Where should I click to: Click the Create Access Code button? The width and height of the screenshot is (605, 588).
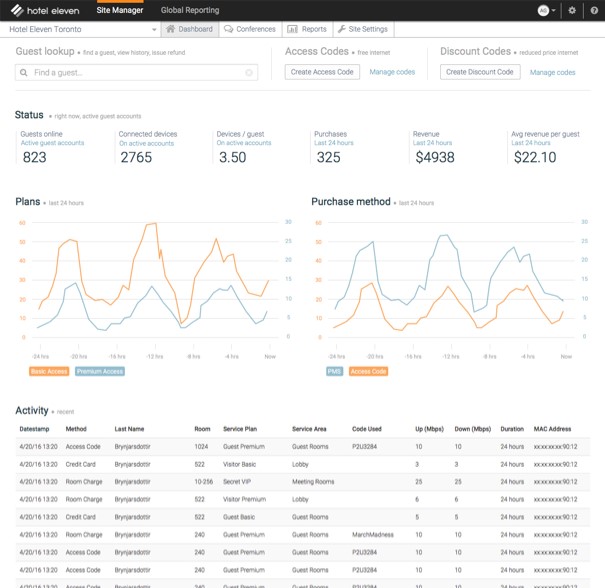(x=322, y=72)
